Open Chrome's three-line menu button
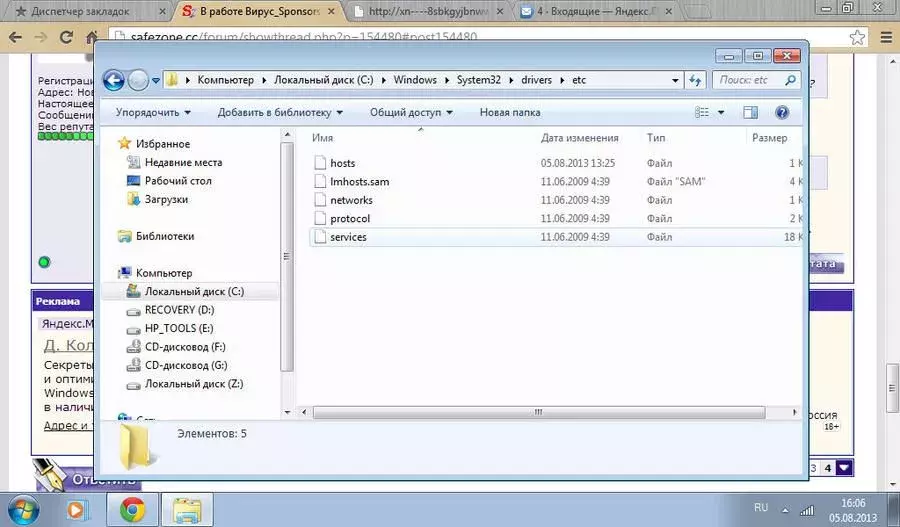Viewport: 900px width, 527px height. [x=886, y=37]
